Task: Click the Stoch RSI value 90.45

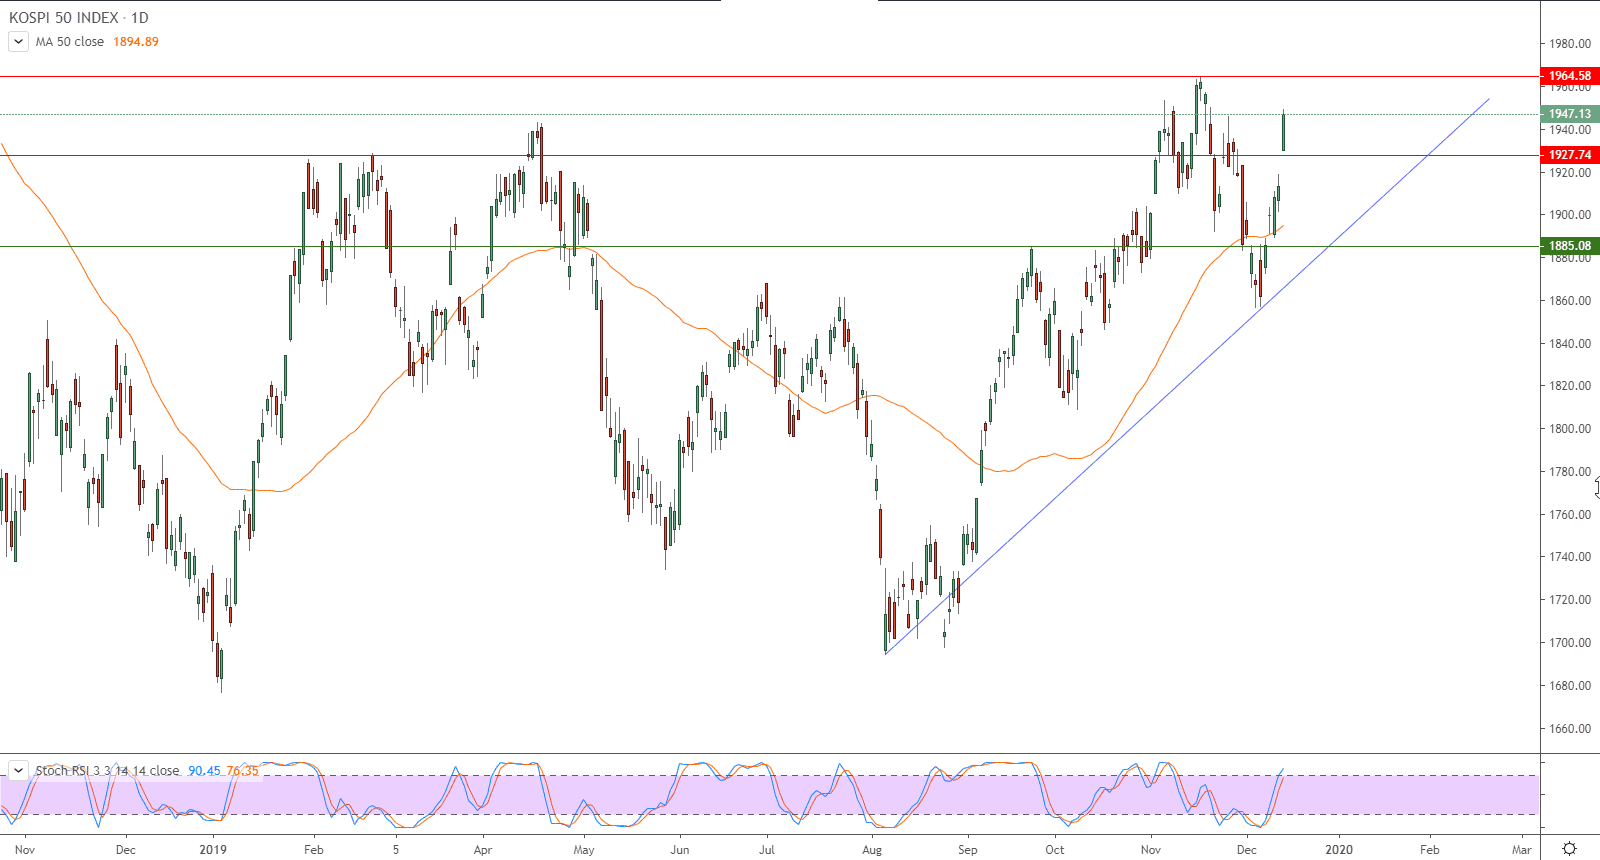Action: tap(204, 771)
